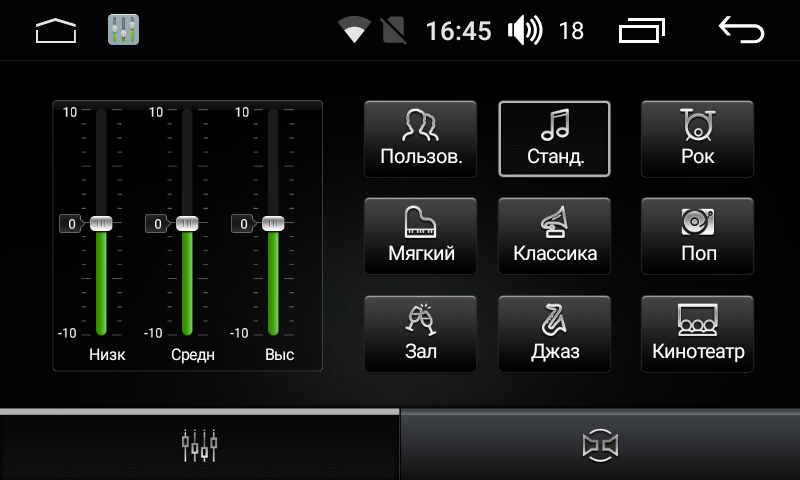Tap the Wi-Fi signal status icon
Screen dimensions: 800x480
(x=354, y=30)
